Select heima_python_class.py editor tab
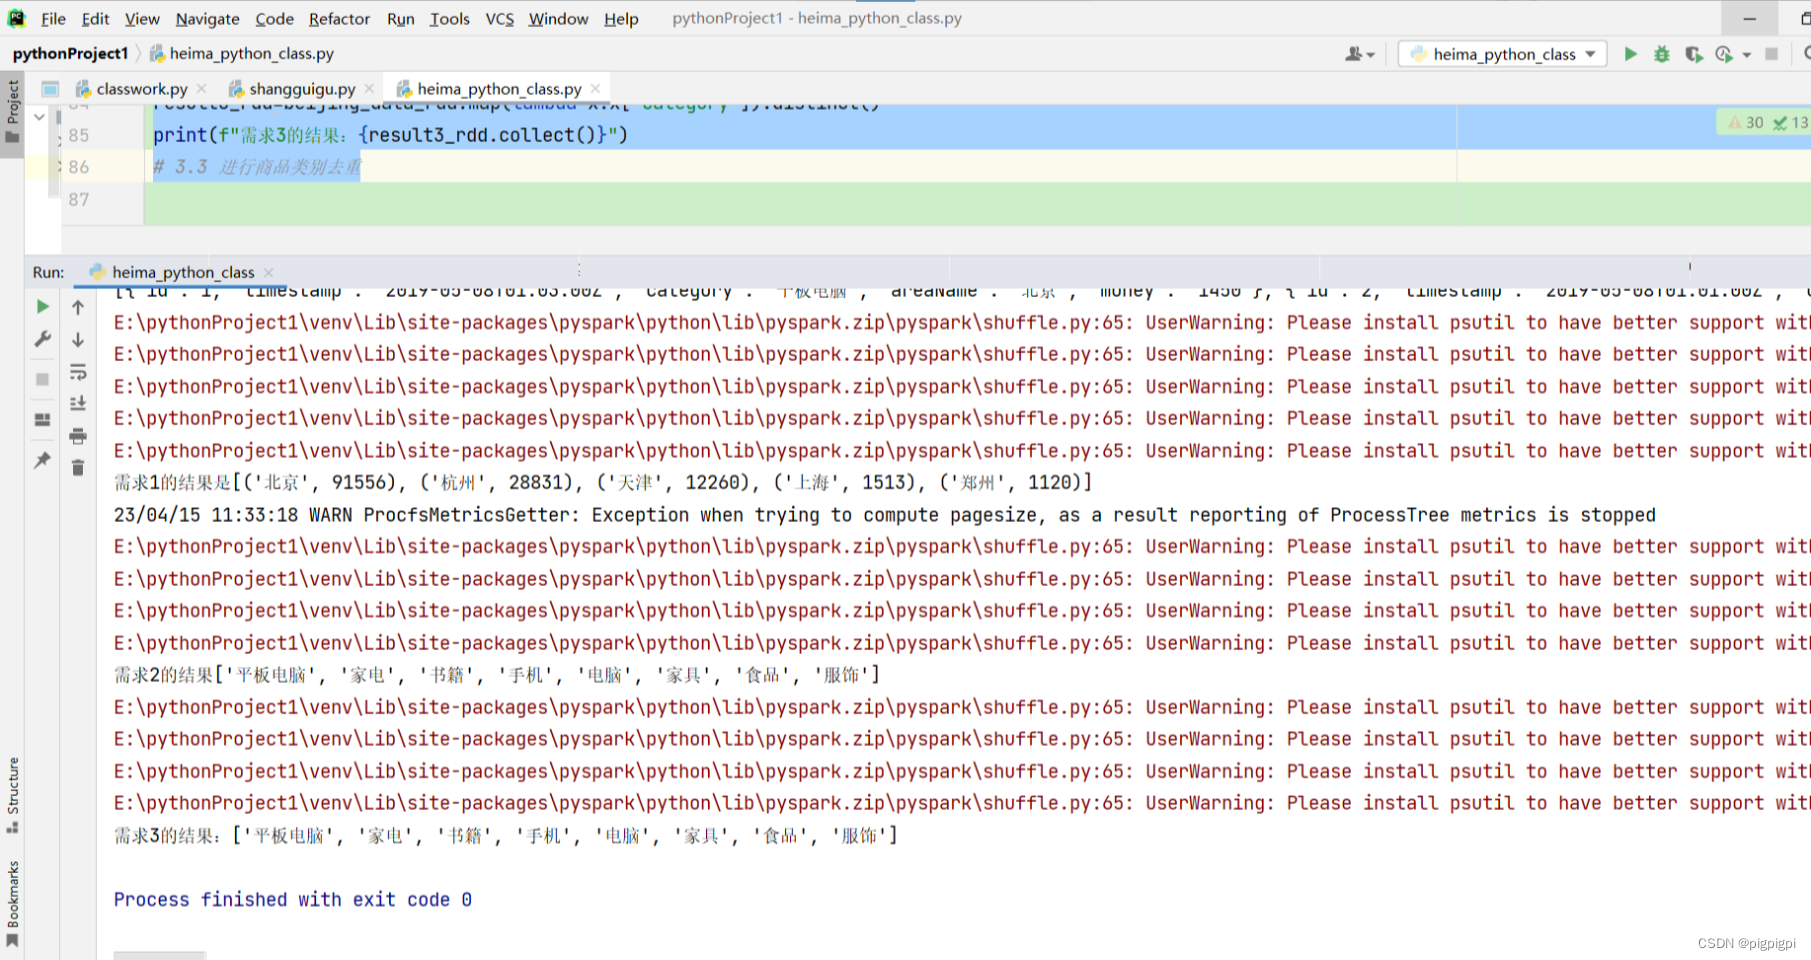The height and width of the screenshot is (960, 1811). [x=498, y=89]
